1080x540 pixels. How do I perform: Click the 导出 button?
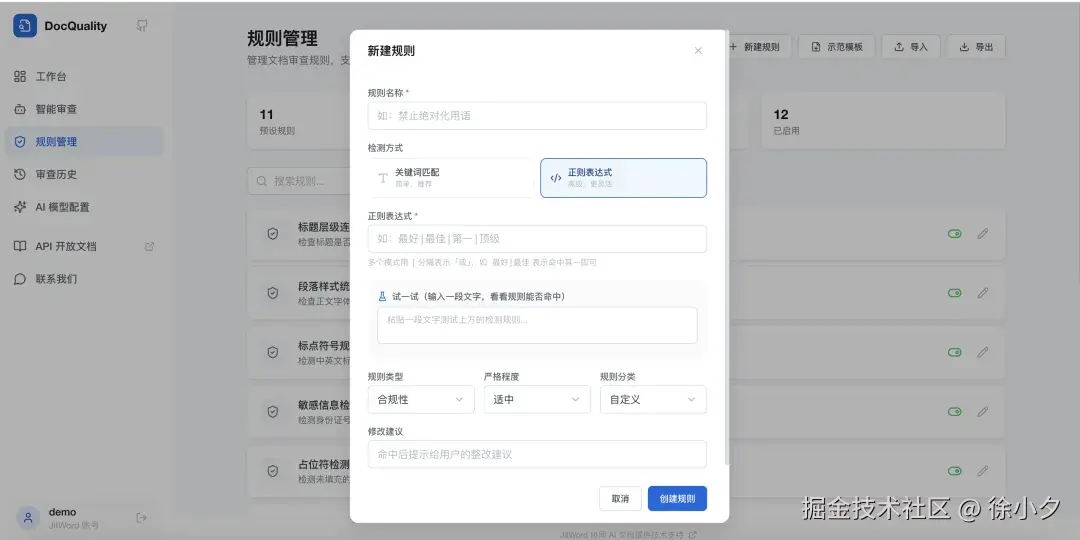point(976,47)
